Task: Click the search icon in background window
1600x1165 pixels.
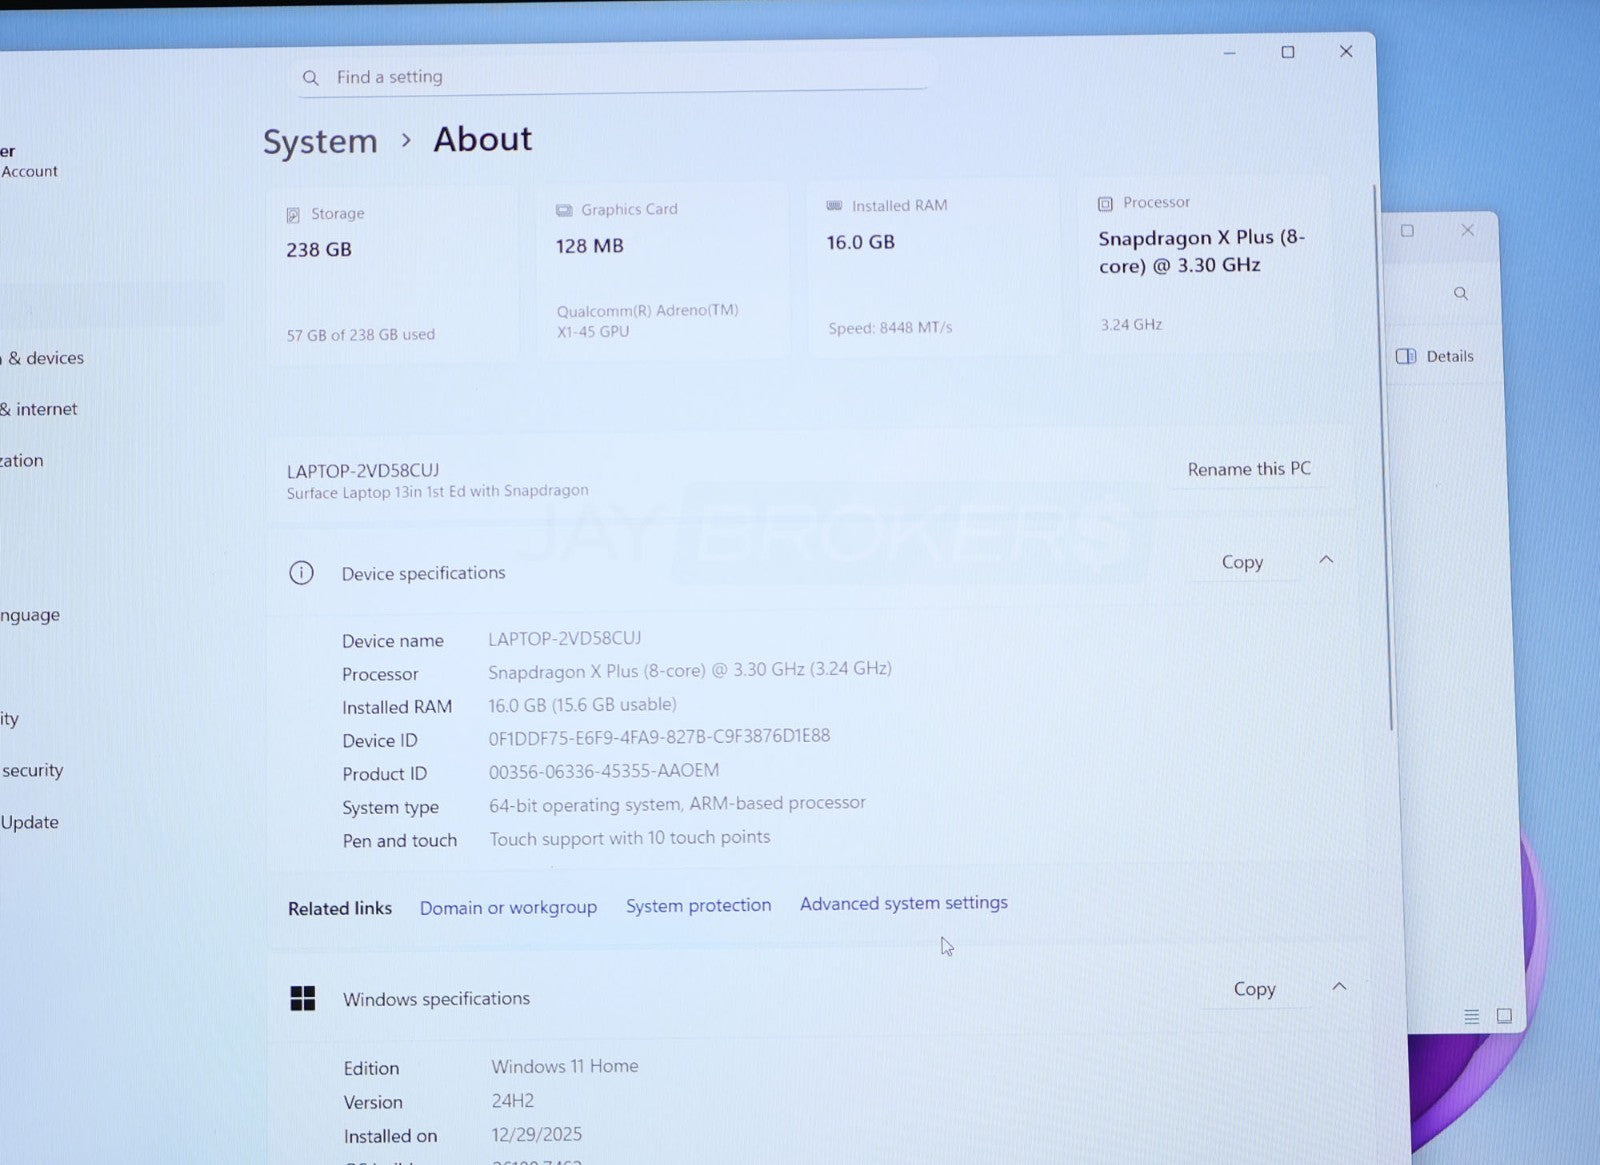Action: pyautogui.click(x=1461, y=294)
